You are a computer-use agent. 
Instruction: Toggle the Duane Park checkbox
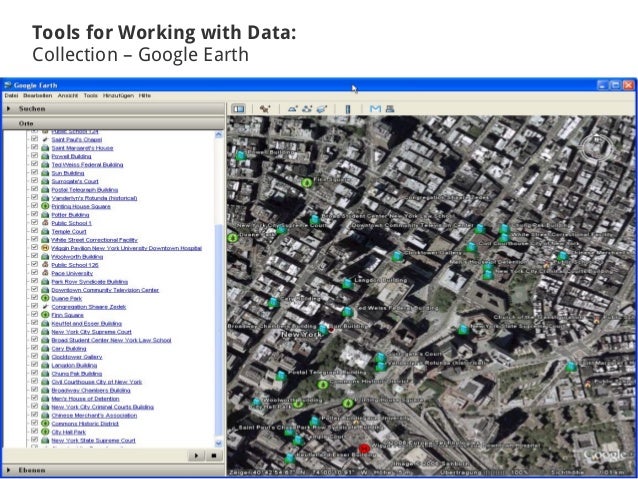35,298
